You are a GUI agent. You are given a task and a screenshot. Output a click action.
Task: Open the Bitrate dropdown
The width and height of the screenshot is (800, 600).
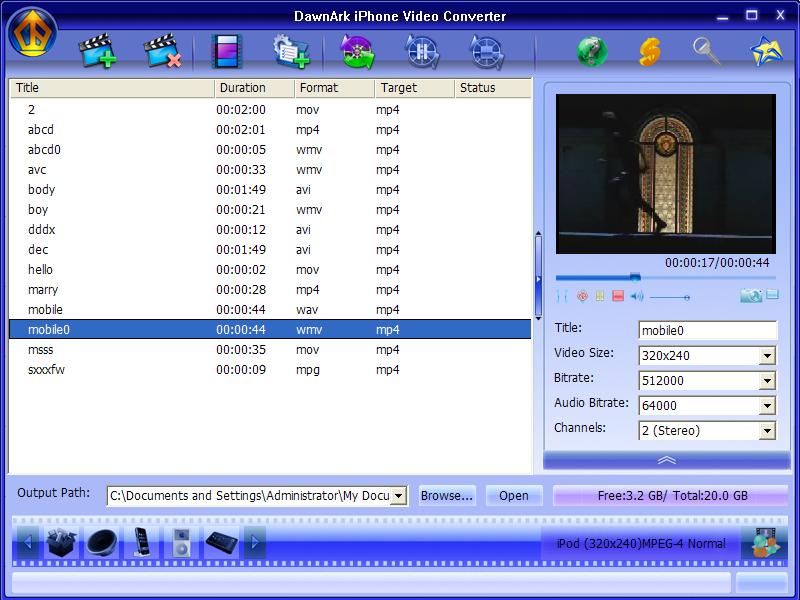[766, 381]
